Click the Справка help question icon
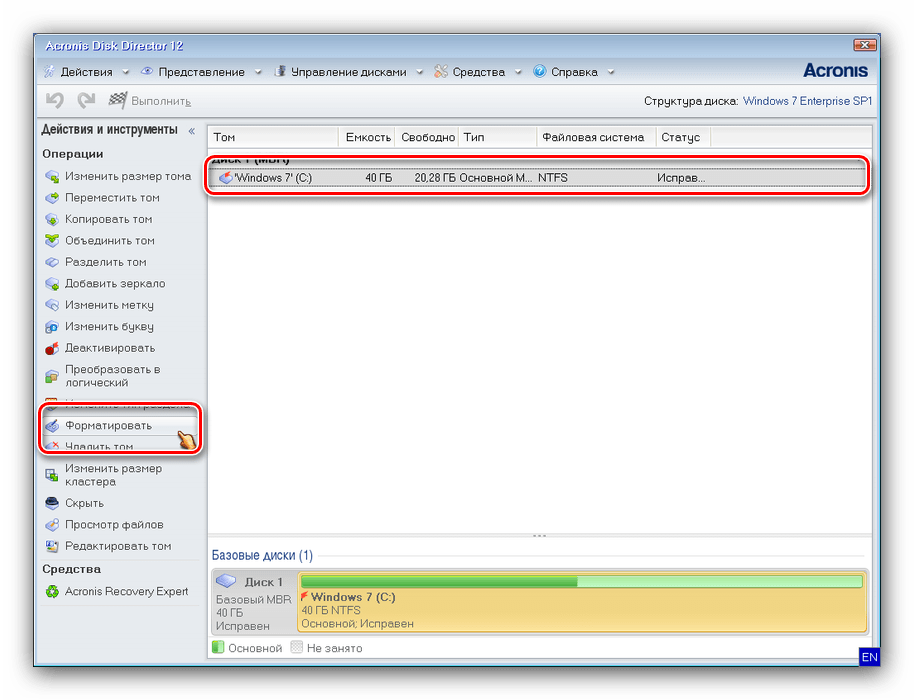The height and width of the screenshot is (700, 914). coord(540,72)
